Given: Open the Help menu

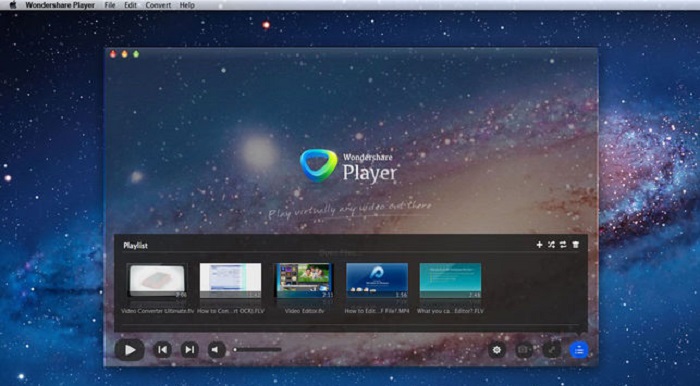Looking at the screenshot, I should click(187, 5).
